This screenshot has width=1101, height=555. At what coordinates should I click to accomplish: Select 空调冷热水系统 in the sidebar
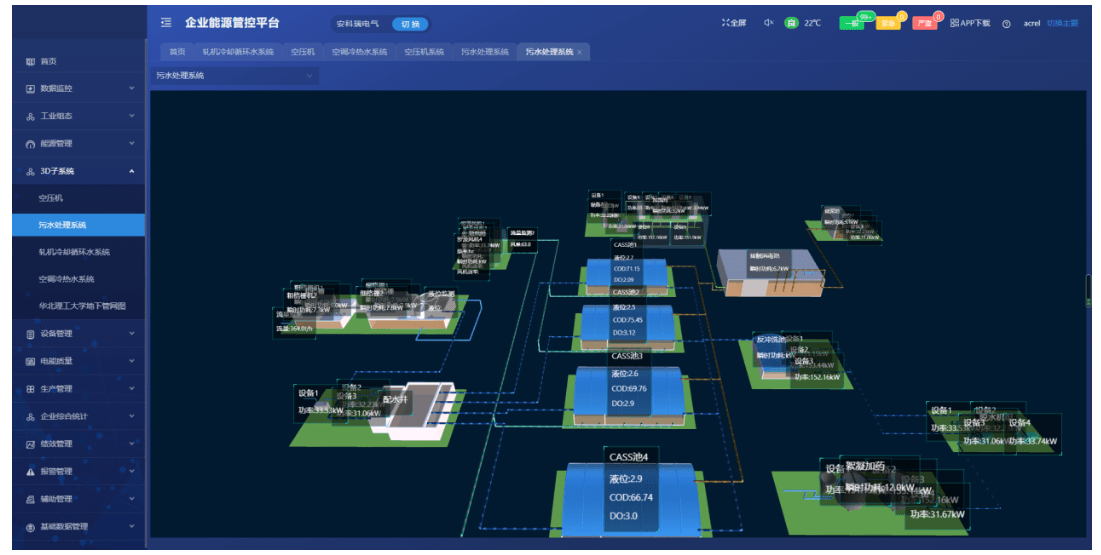(79, 280)
